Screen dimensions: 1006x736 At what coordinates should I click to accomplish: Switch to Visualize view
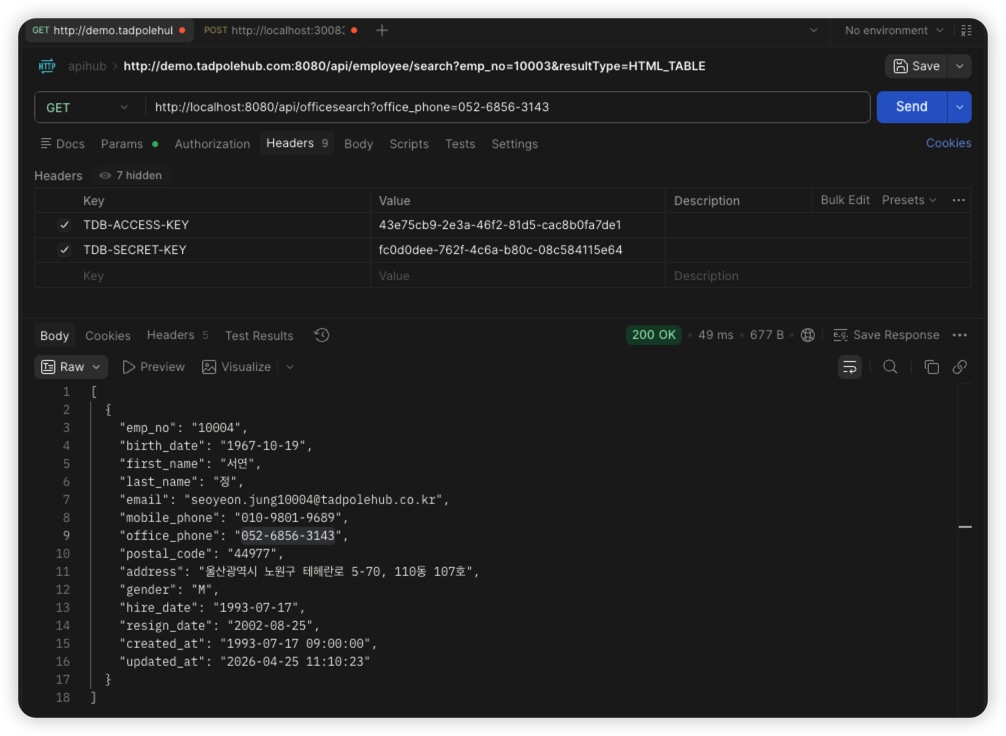[236, 367]
